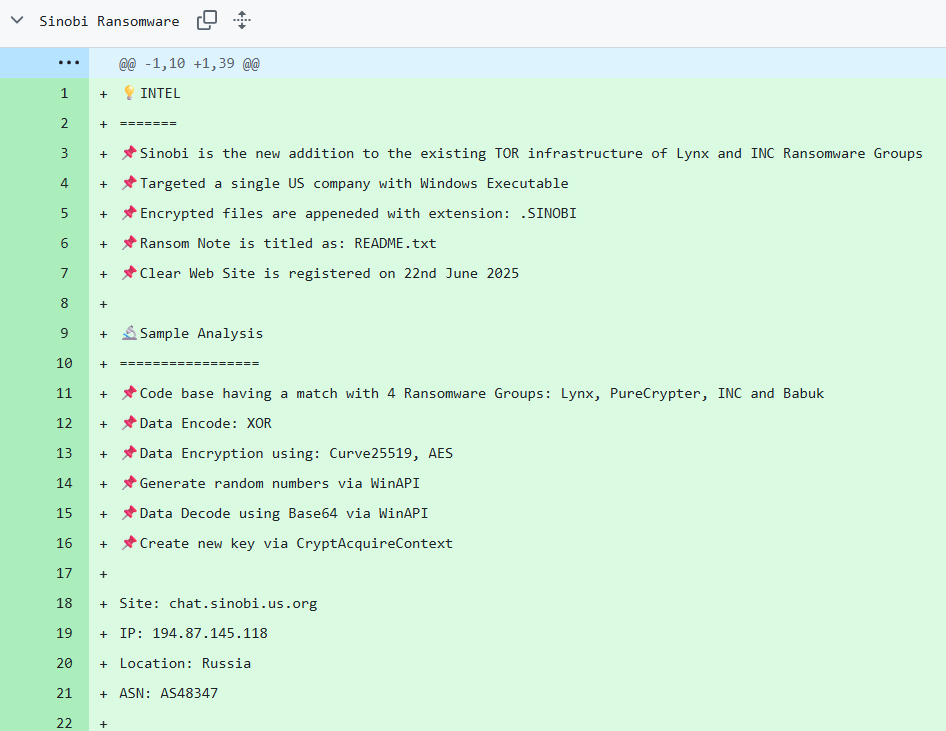Expand all lines in the diff
The image size is (946, 731).
241,20
